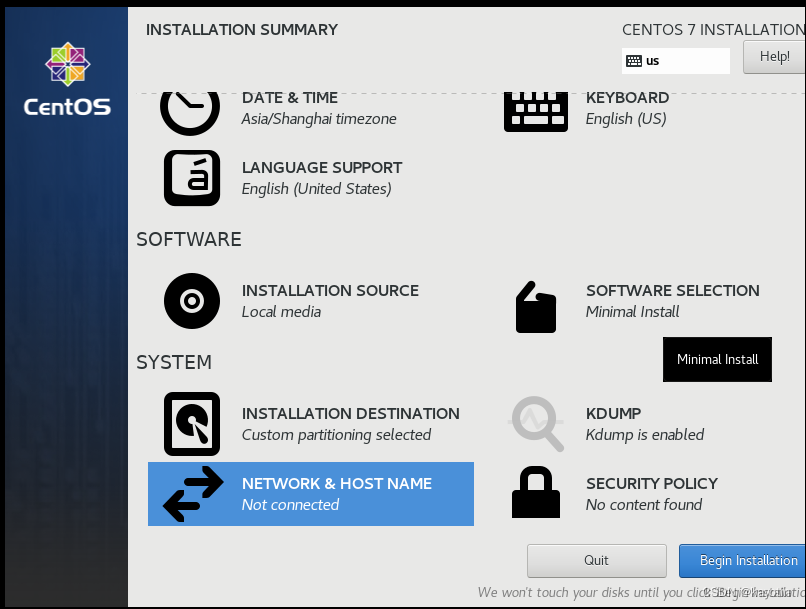This screenshot has width=806, height=609.
Task: Open Language Support icon
Action: pos(192,178)
